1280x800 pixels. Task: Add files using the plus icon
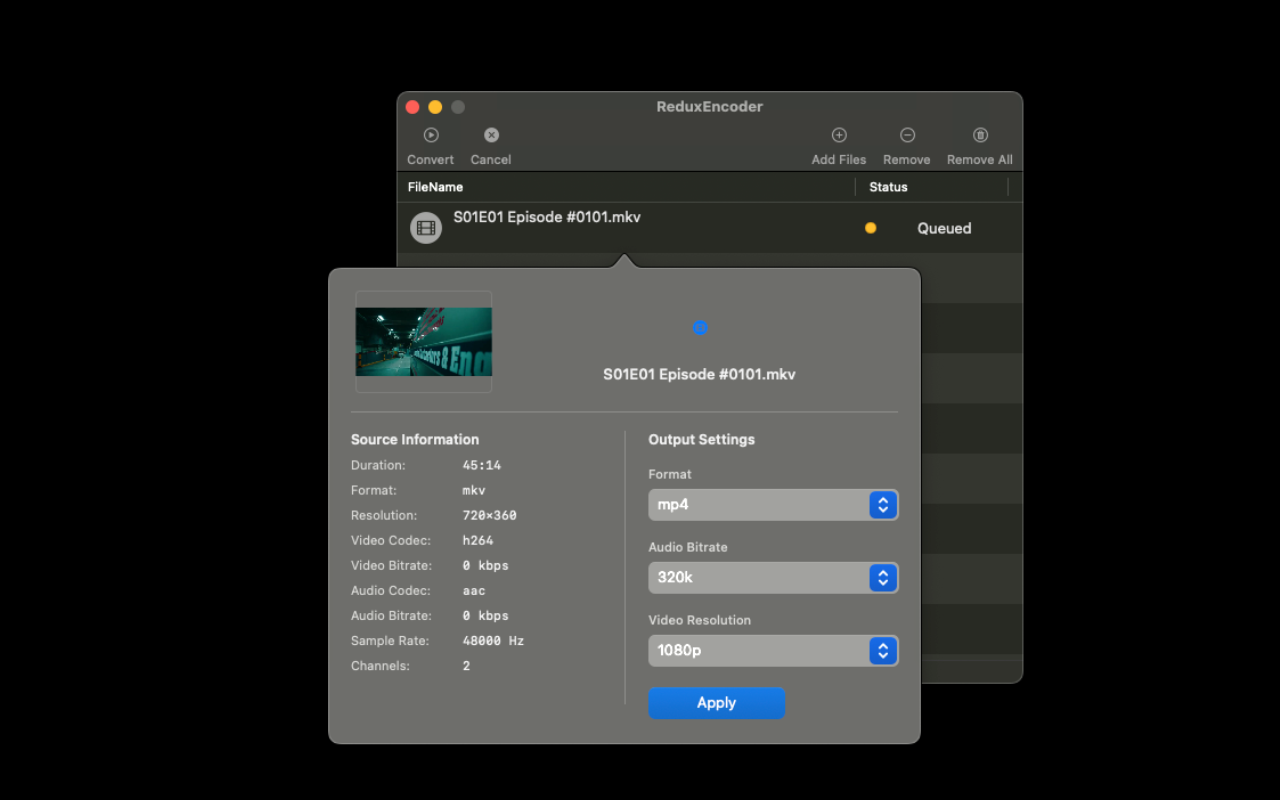(x=838, y=134)
